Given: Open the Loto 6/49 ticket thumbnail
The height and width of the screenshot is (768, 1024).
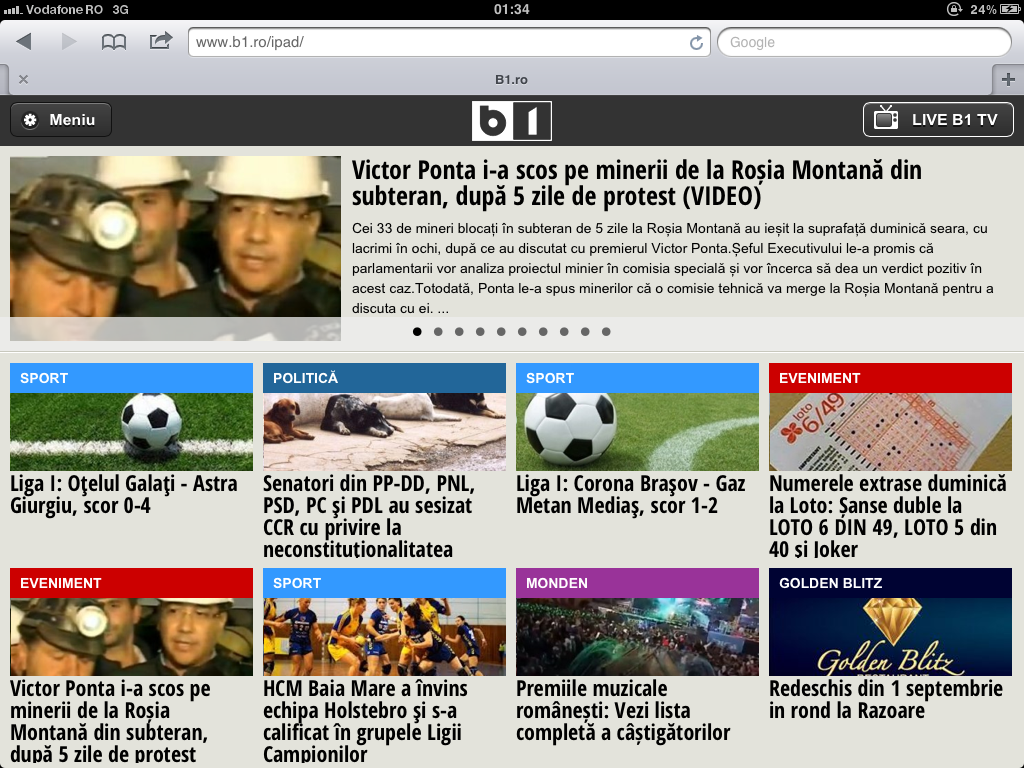Looking at the screenshot, I should click(x=890, y=432).
